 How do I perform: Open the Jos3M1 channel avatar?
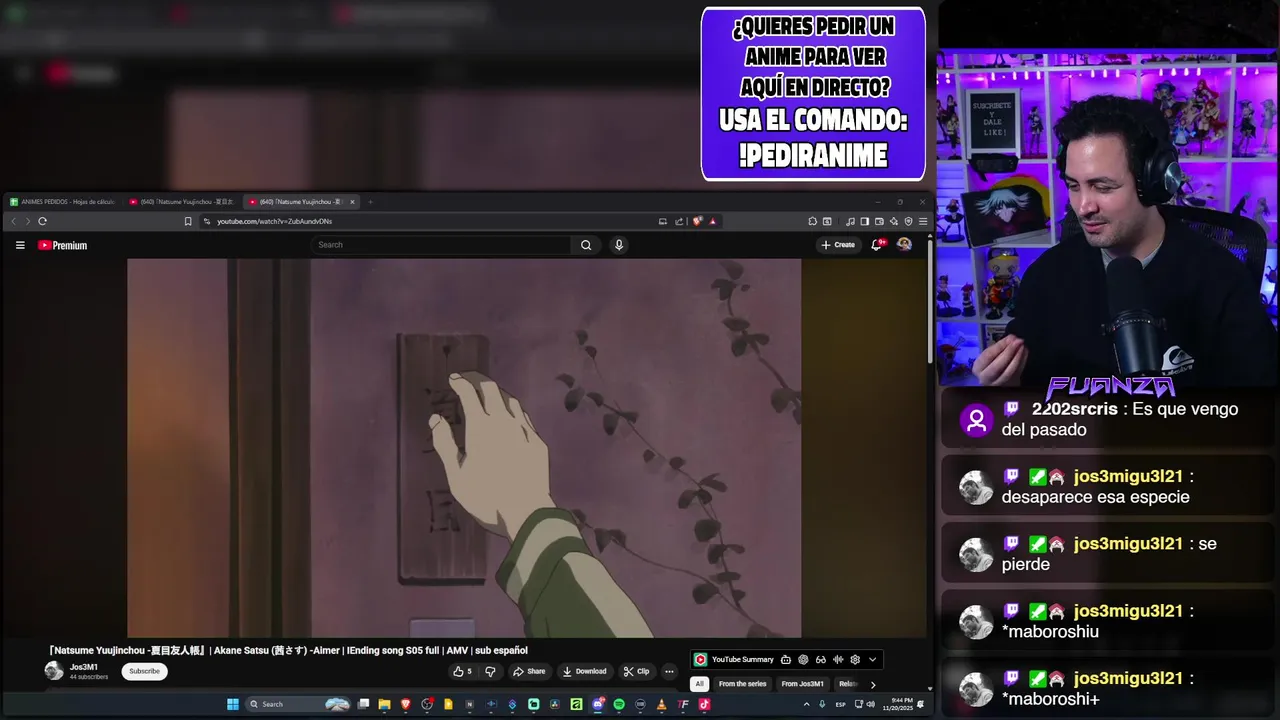pos(54,671)
